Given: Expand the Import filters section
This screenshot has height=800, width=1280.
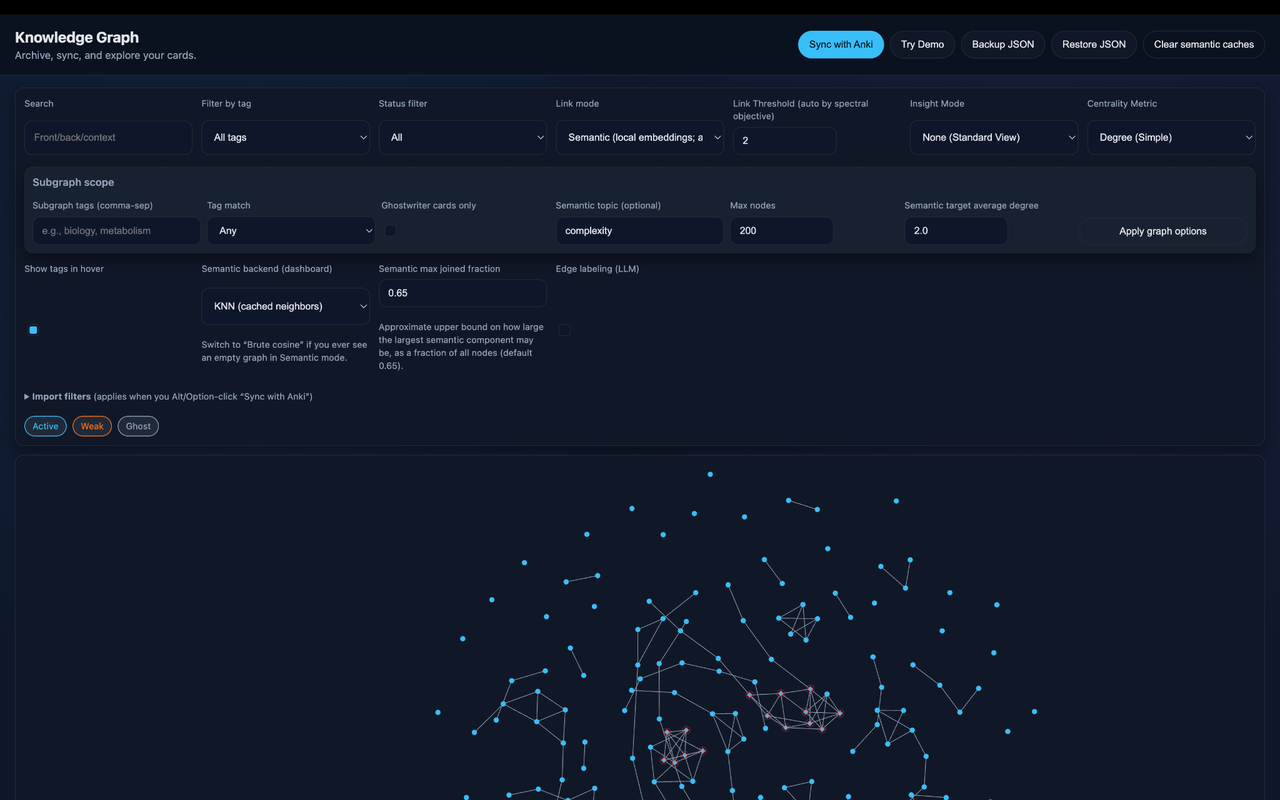Looking at the screenshot, I should pos(61,397).
